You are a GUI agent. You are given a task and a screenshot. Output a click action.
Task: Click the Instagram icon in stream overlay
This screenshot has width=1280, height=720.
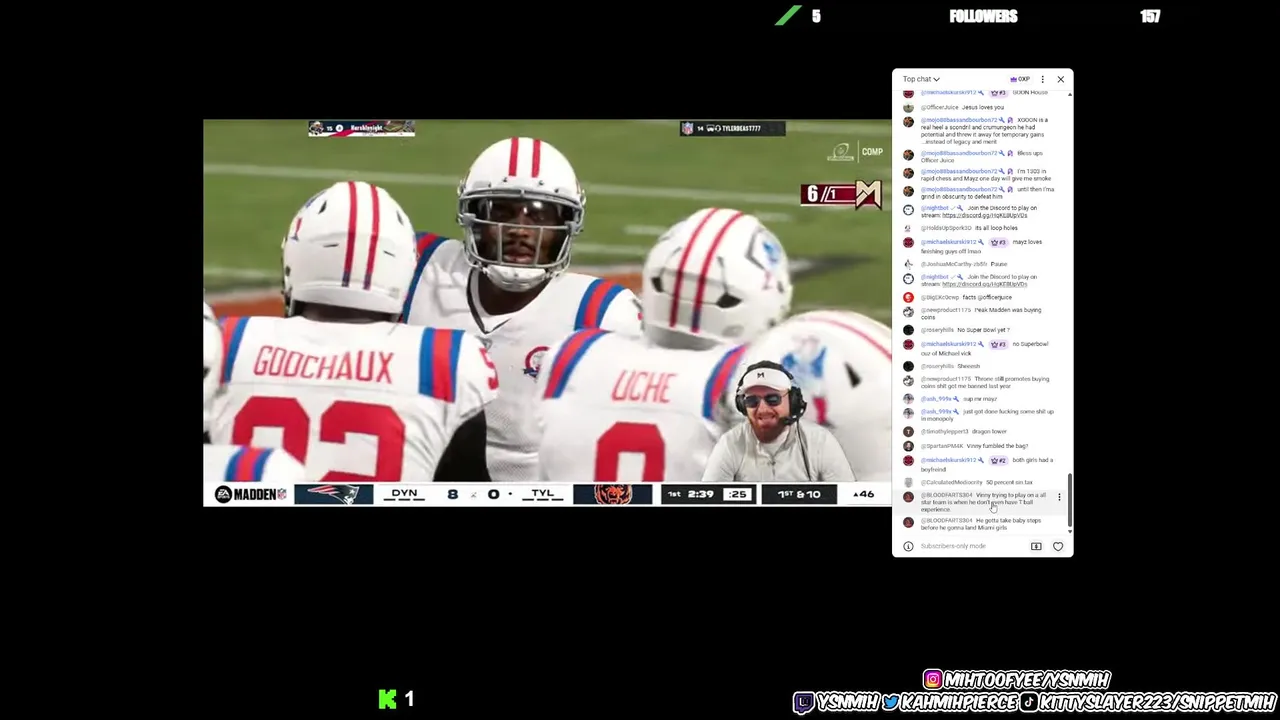pos(933,680)
